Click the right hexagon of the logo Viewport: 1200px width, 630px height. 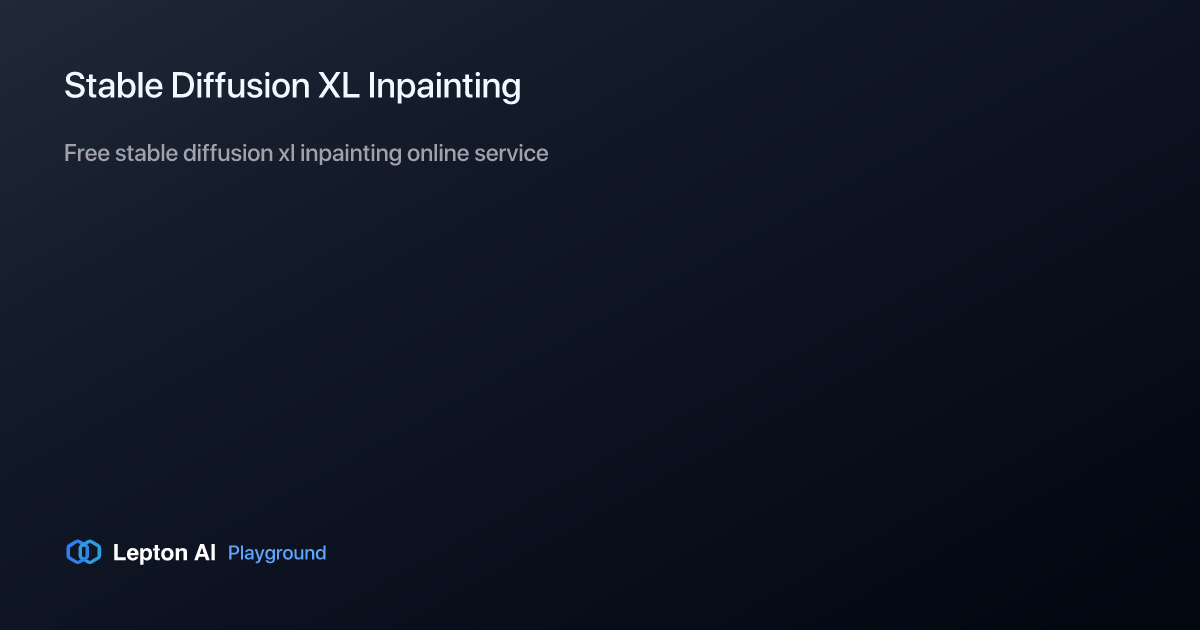tap(91, 552)
